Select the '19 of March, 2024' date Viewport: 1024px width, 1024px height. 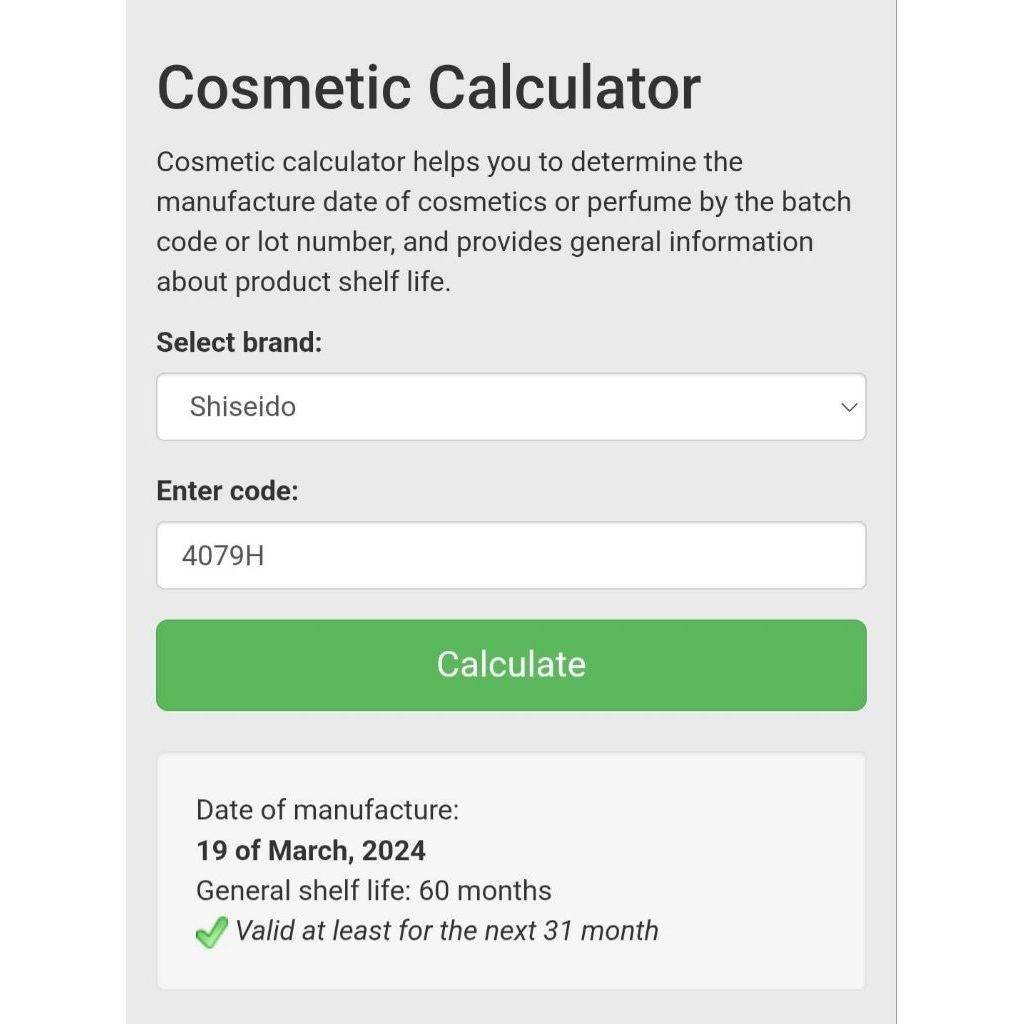[311, 850]
